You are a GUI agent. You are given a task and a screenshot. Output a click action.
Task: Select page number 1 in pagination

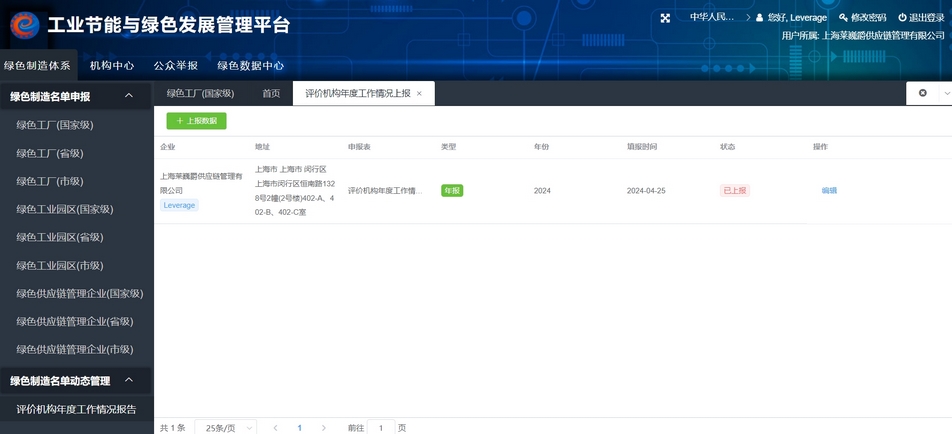[299, 428]
